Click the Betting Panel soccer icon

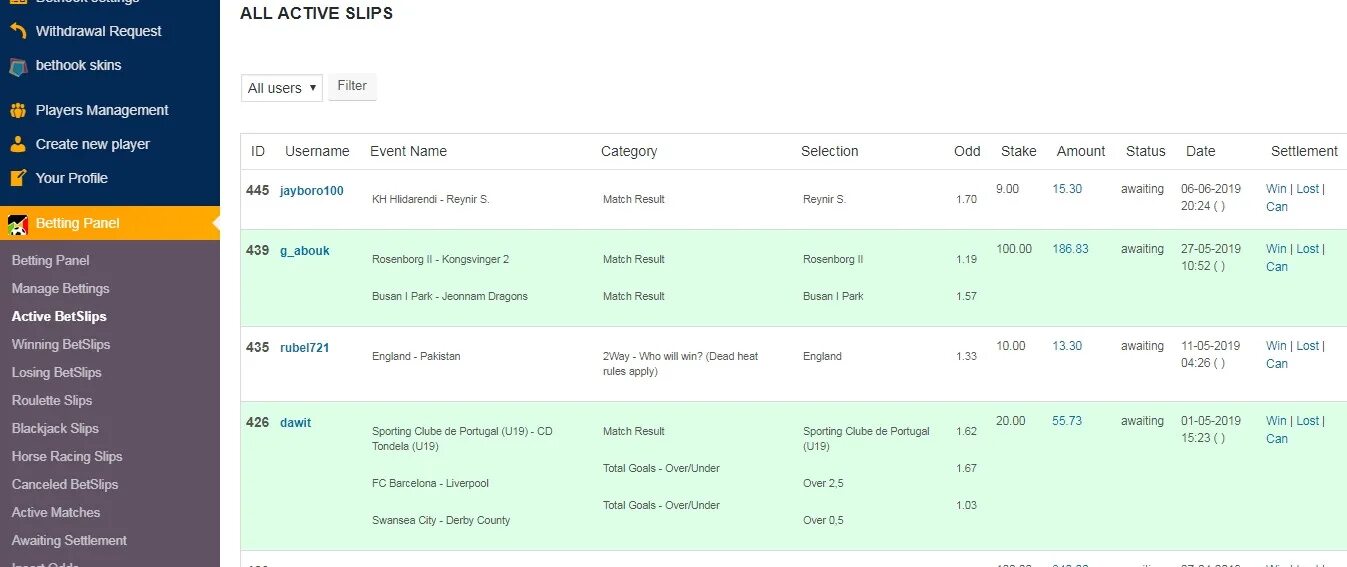17,224
